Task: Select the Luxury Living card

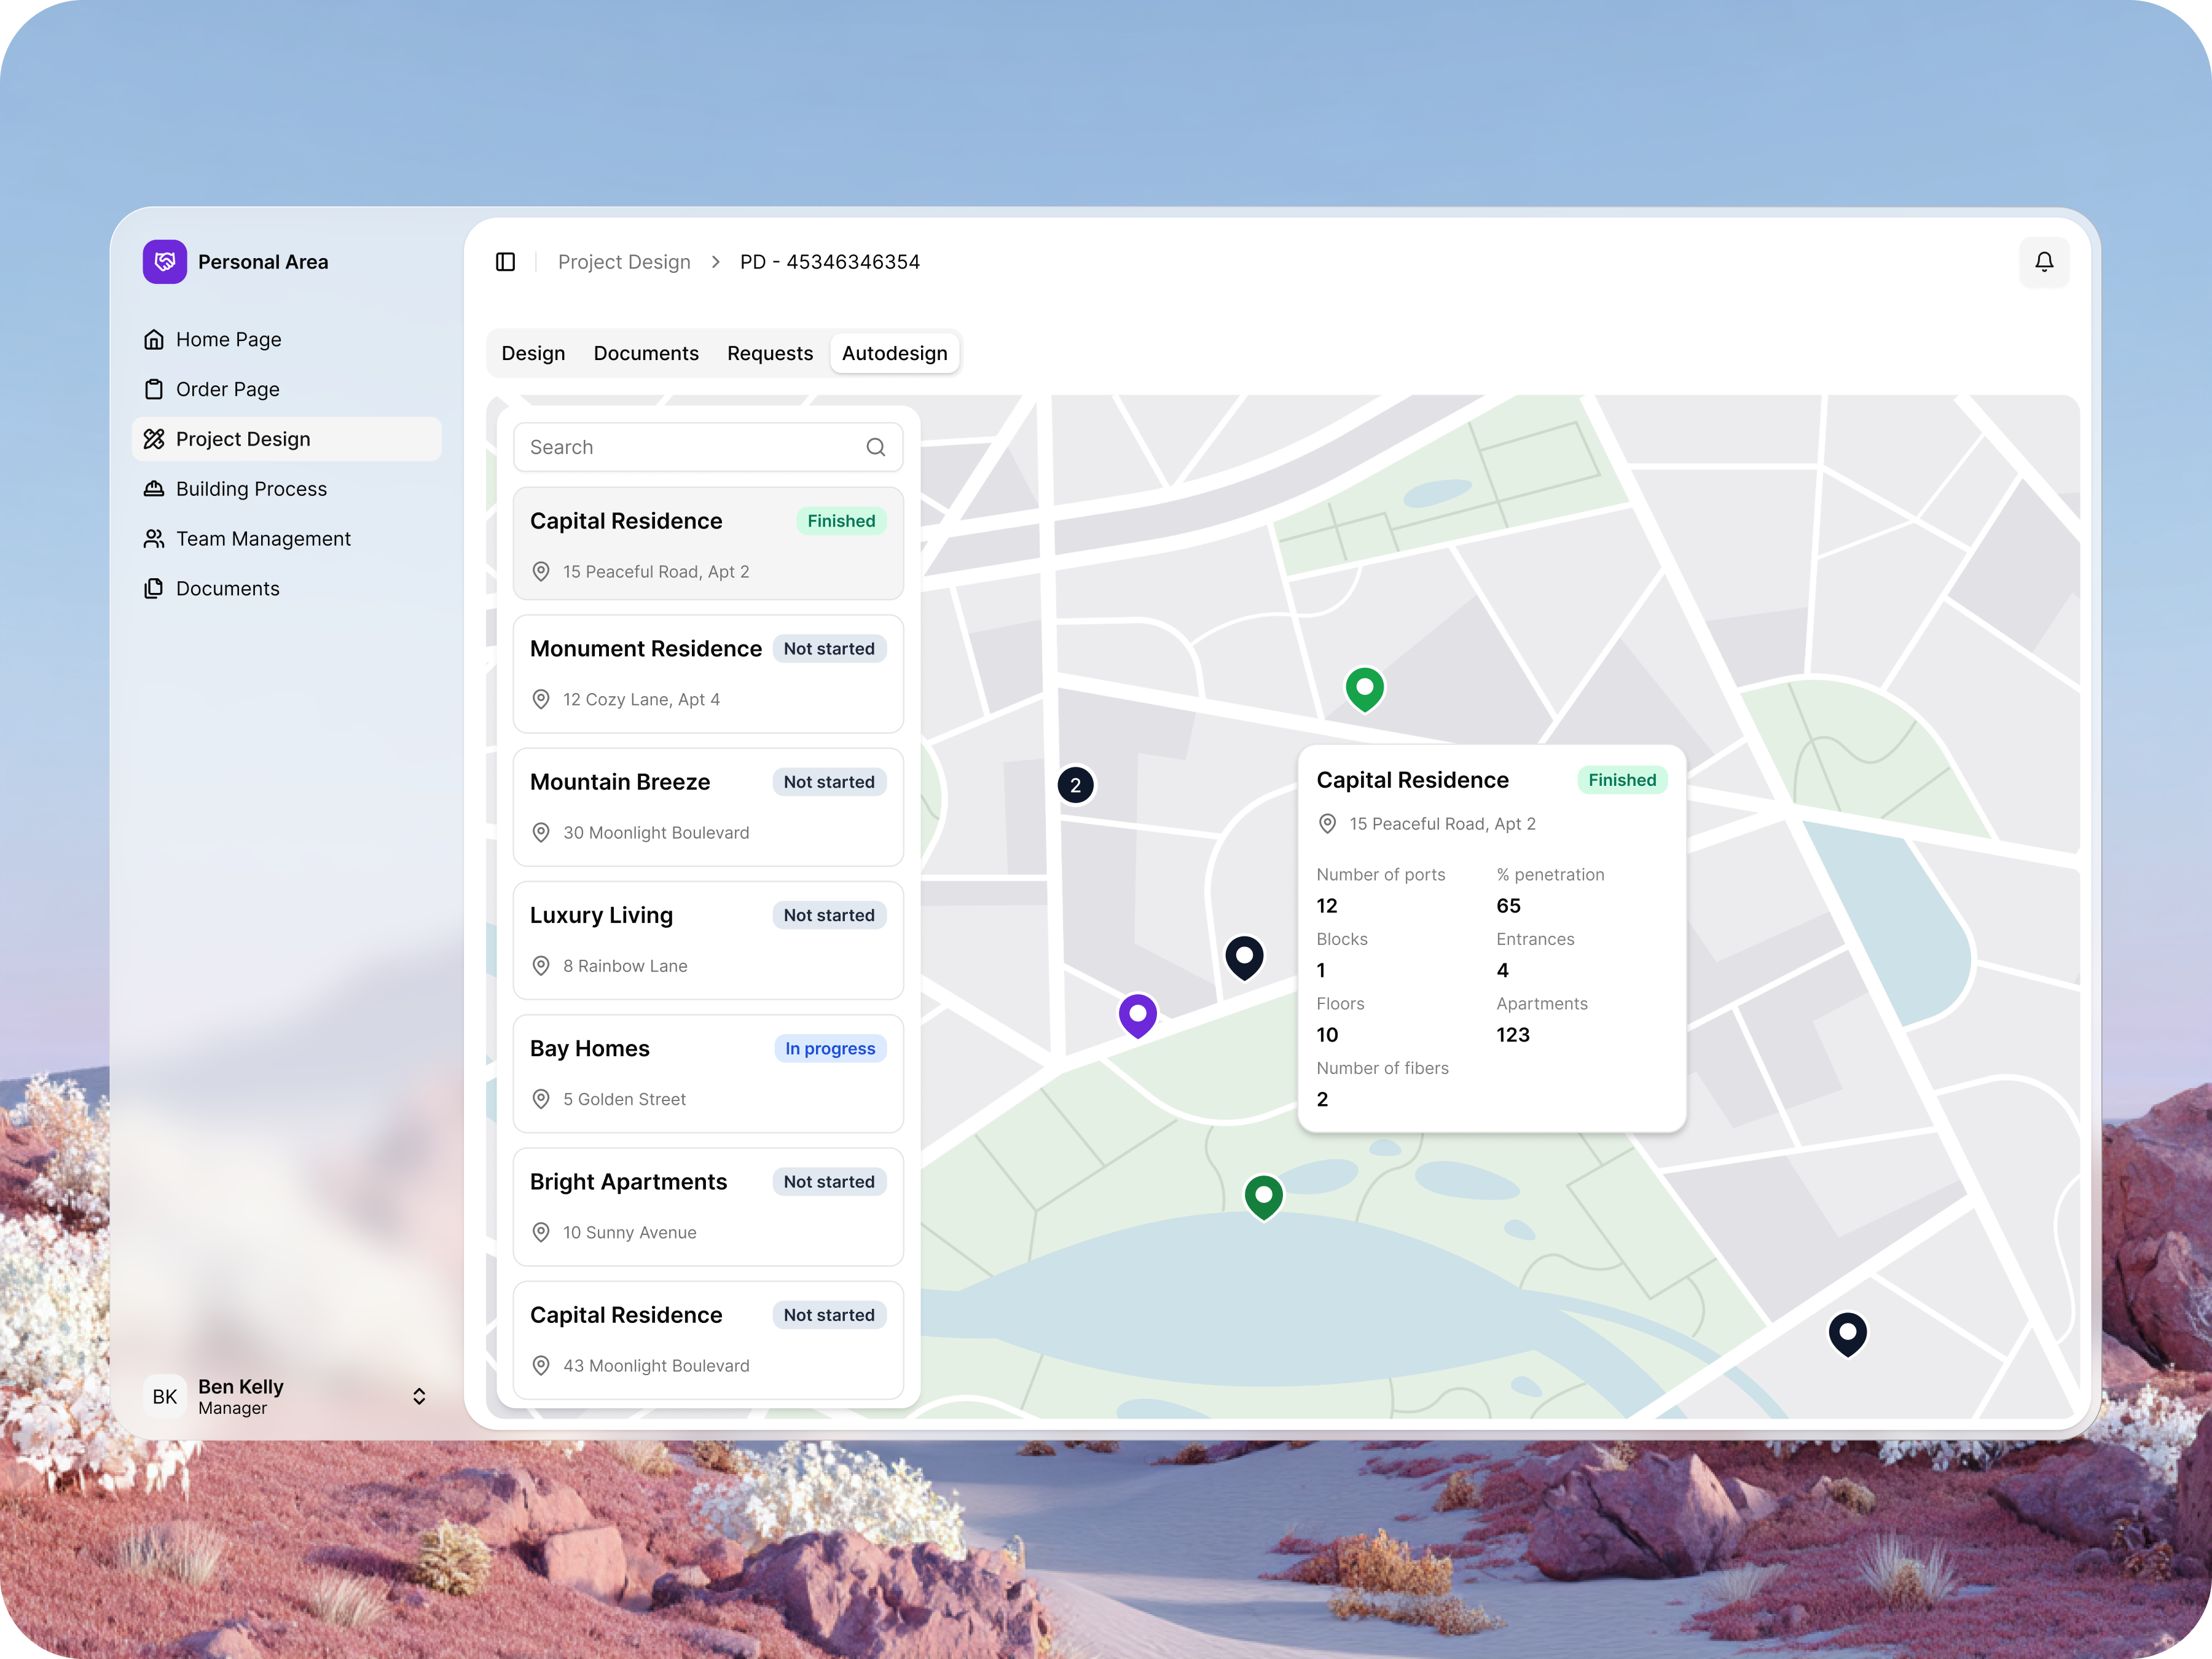Action: [708, 940]
